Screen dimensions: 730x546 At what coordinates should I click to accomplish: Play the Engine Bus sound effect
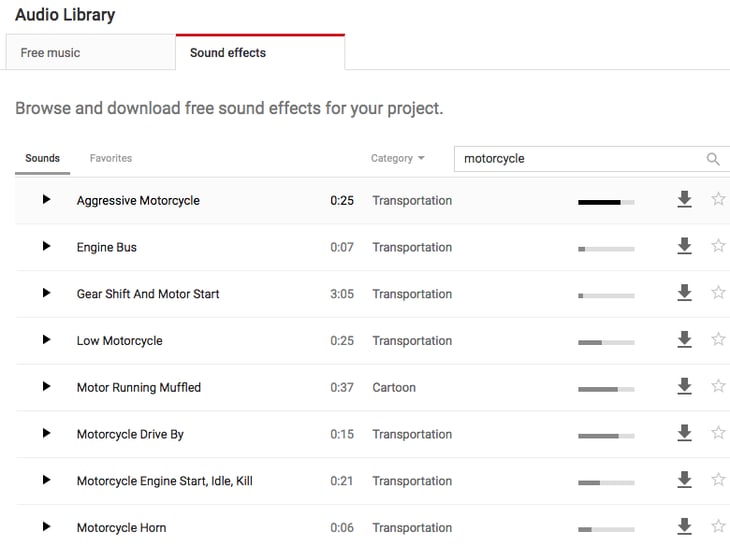(x=46, y=247)
